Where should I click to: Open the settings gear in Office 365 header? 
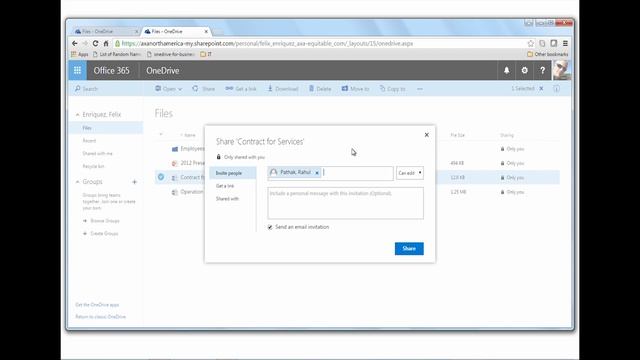pos(524,71)
